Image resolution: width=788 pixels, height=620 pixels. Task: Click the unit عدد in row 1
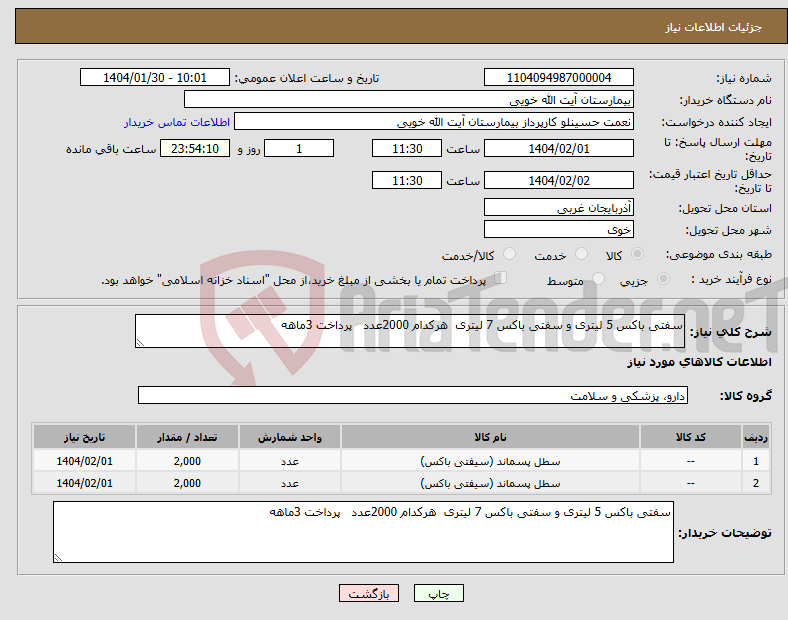tap(290, 461)
